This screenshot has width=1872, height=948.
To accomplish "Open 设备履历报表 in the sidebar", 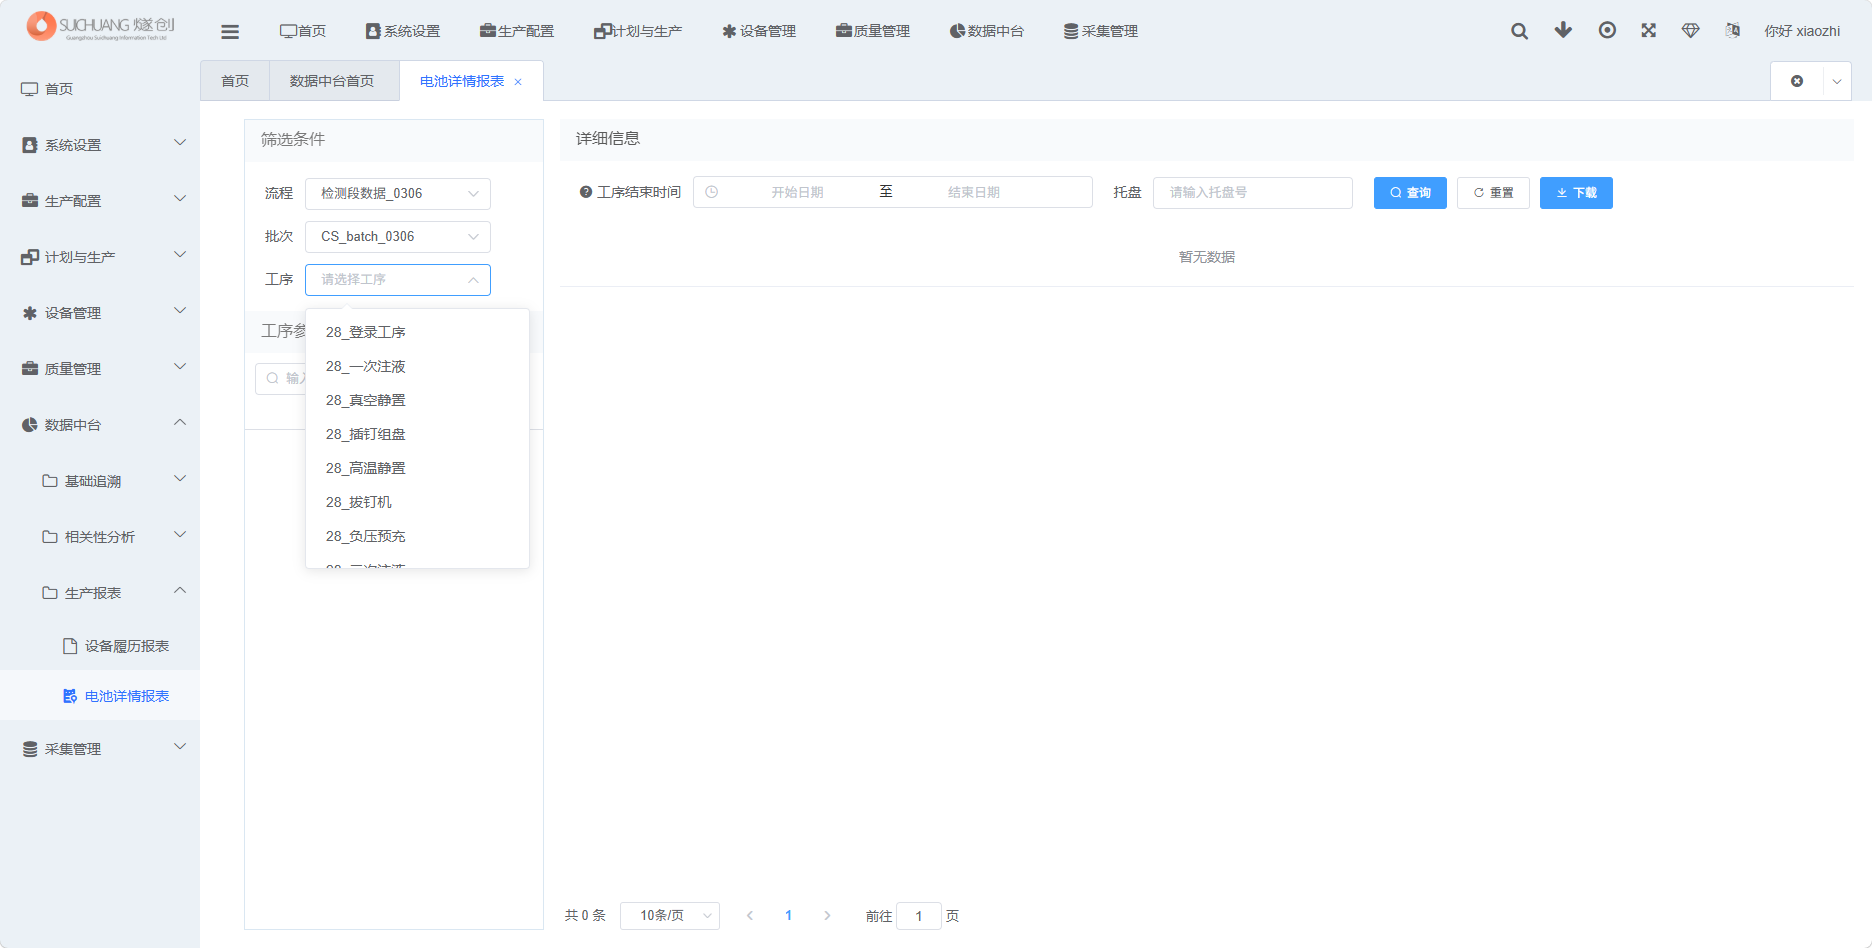I will coord(100,646).
